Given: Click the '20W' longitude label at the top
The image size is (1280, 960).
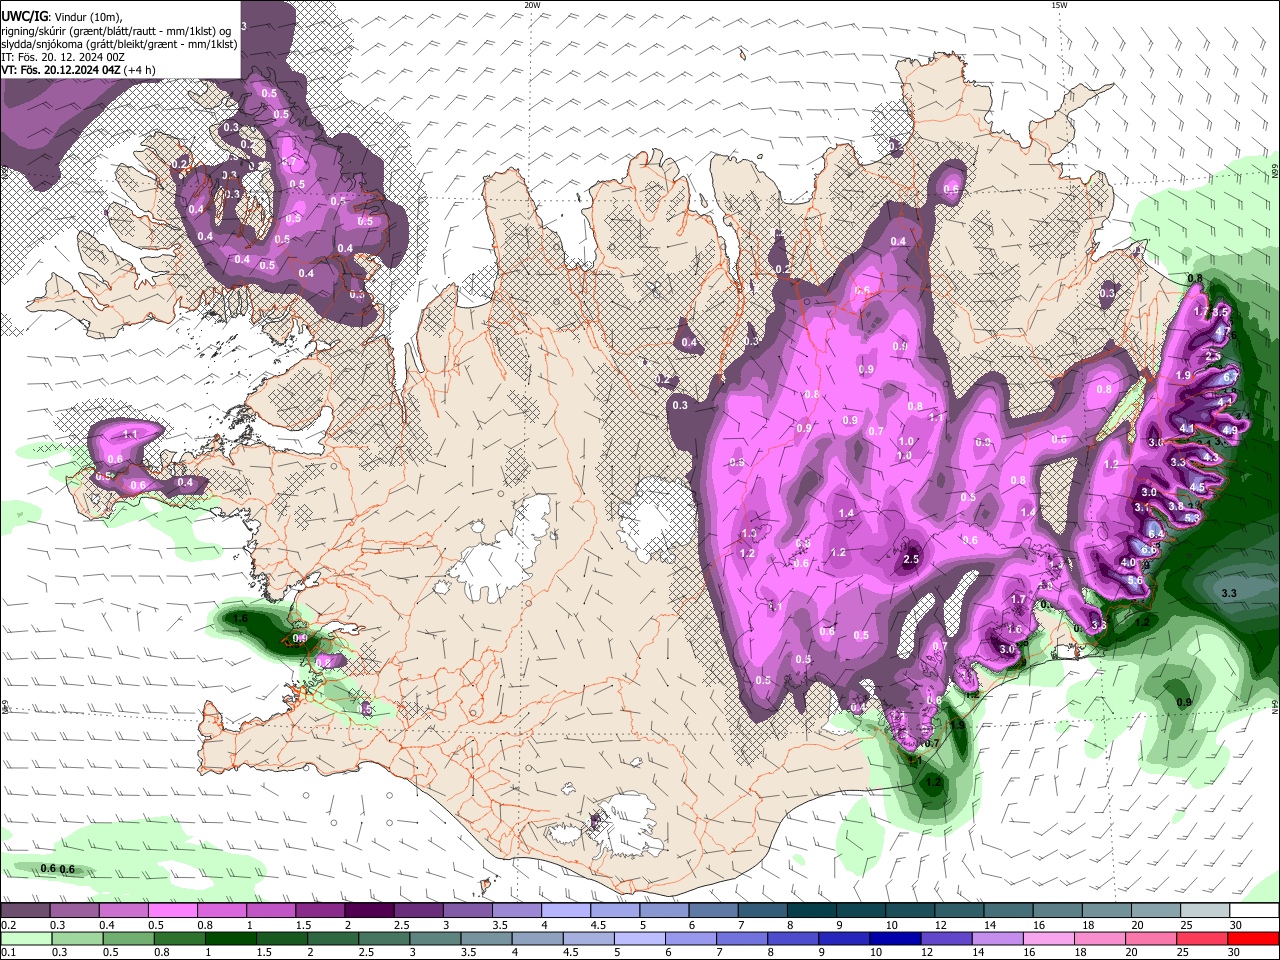Looking at the screenshot, I should click(532, 5).
